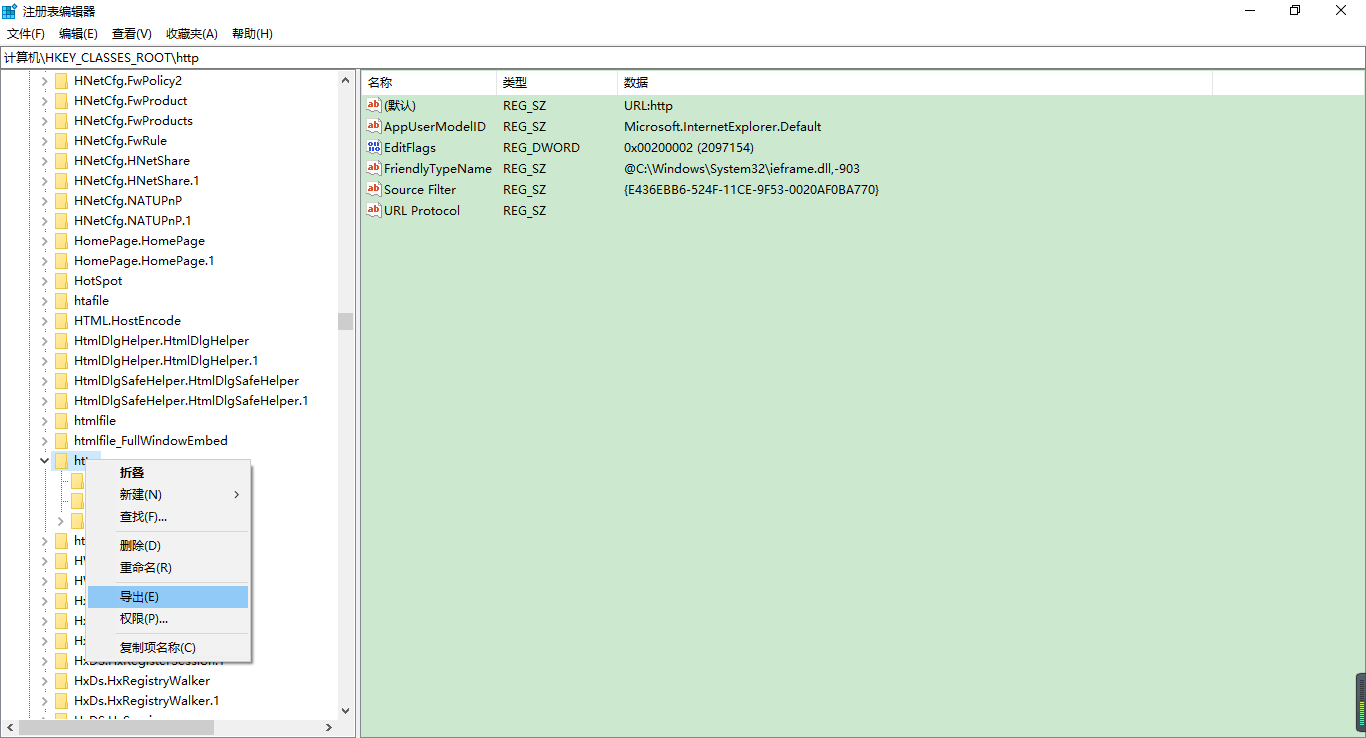Choose 复制项名称(C) in context menu
1366x738 pixels.
coord(168,648)
